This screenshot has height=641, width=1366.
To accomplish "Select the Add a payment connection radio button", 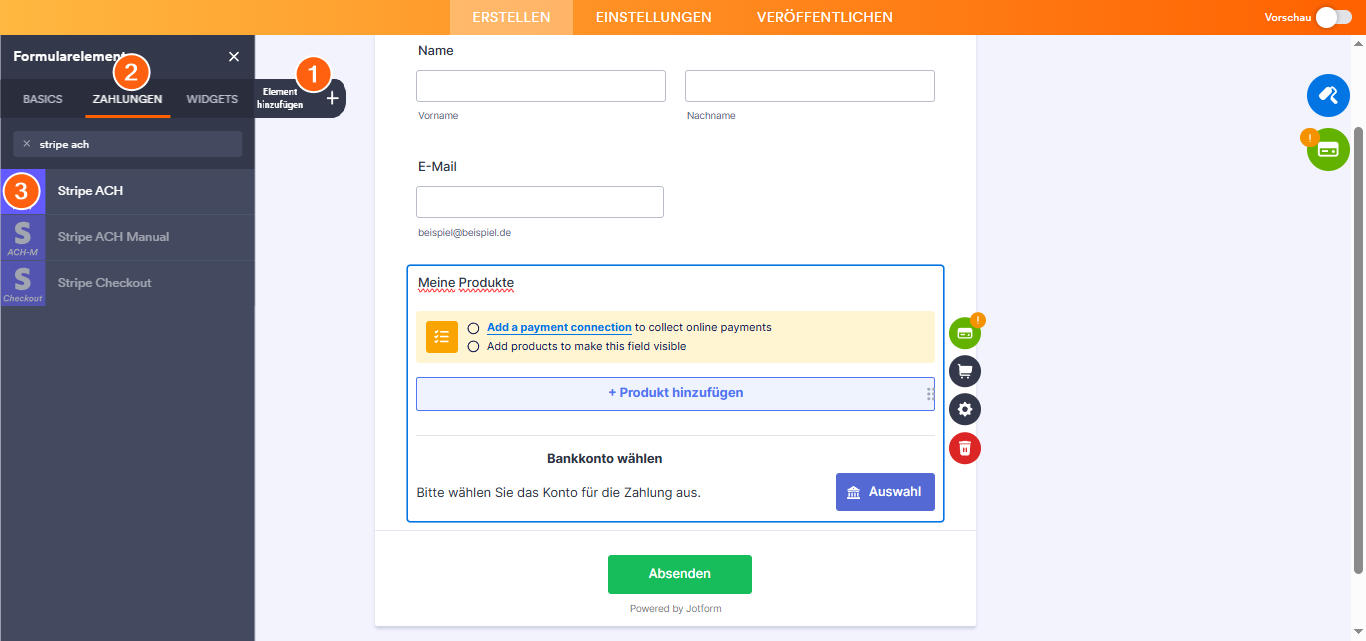I will (x=473, y=328).
